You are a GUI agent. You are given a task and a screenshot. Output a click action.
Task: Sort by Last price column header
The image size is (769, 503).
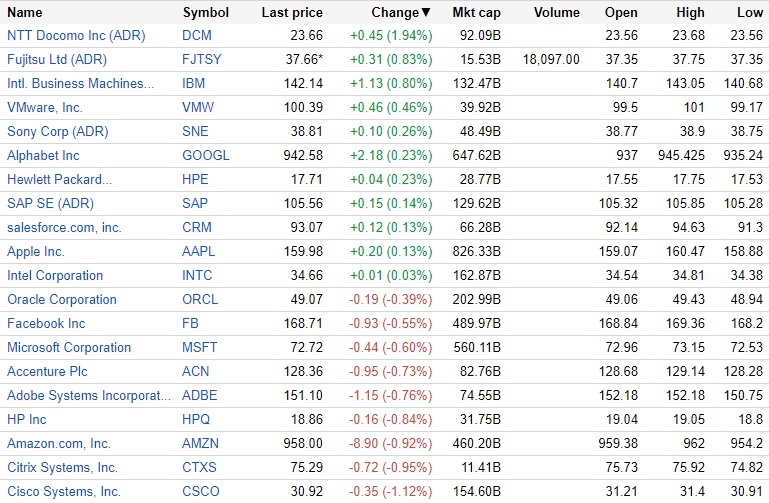pos(290,13)
